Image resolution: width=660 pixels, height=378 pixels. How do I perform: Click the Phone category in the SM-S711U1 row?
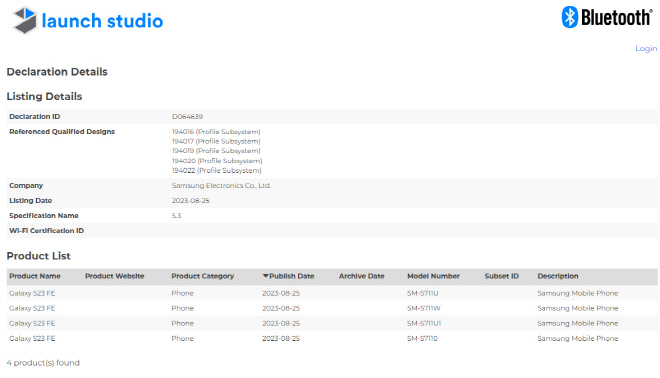[x=182, y=324]
